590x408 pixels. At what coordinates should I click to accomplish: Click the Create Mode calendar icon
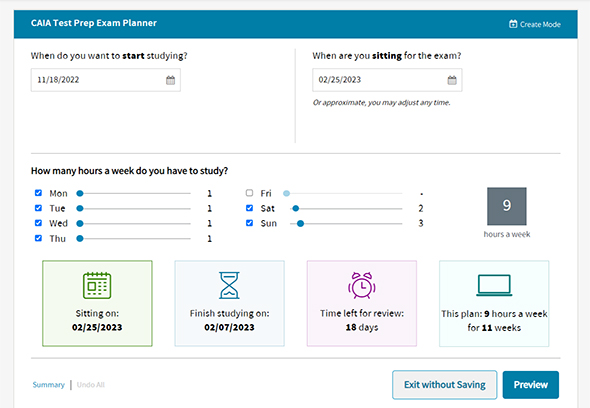coord(513,24)
